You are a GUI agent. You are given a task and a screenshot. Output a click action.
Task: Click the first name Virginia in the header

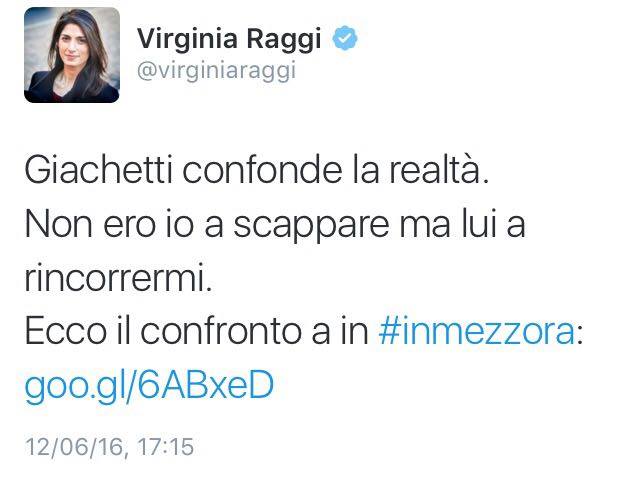187,40
